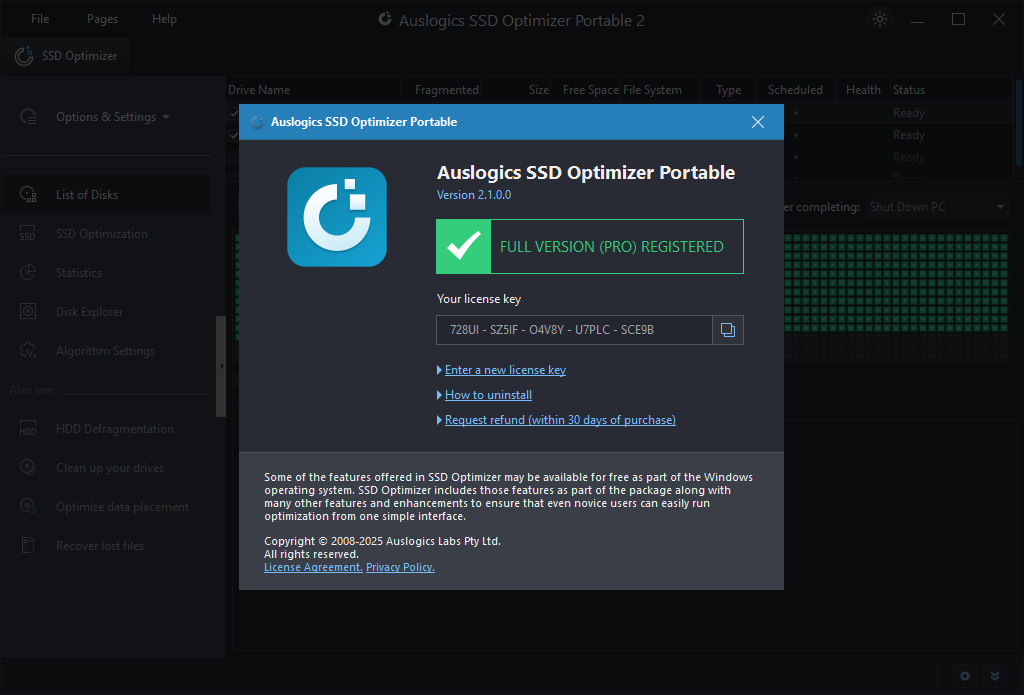Copy license key using the copy icon
The width and height of the screenshot is (1024, 695).
click(x=728, y=330)
